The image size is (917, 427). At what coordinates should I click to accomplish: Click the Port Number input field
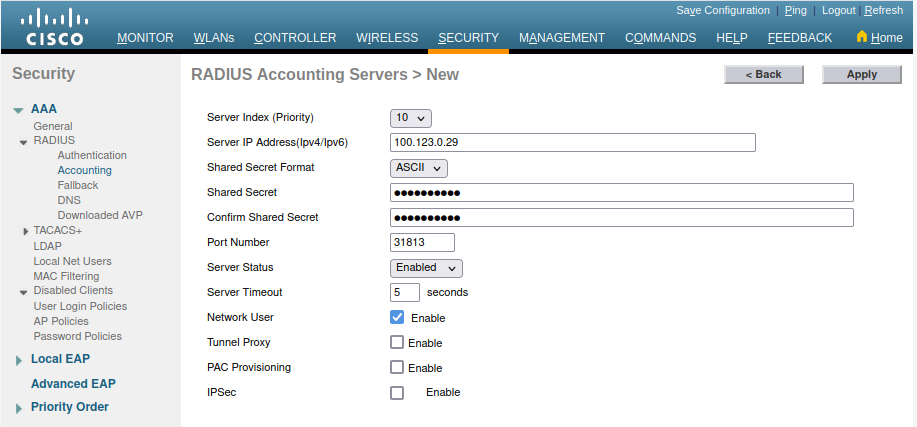[x=422, y=242]
